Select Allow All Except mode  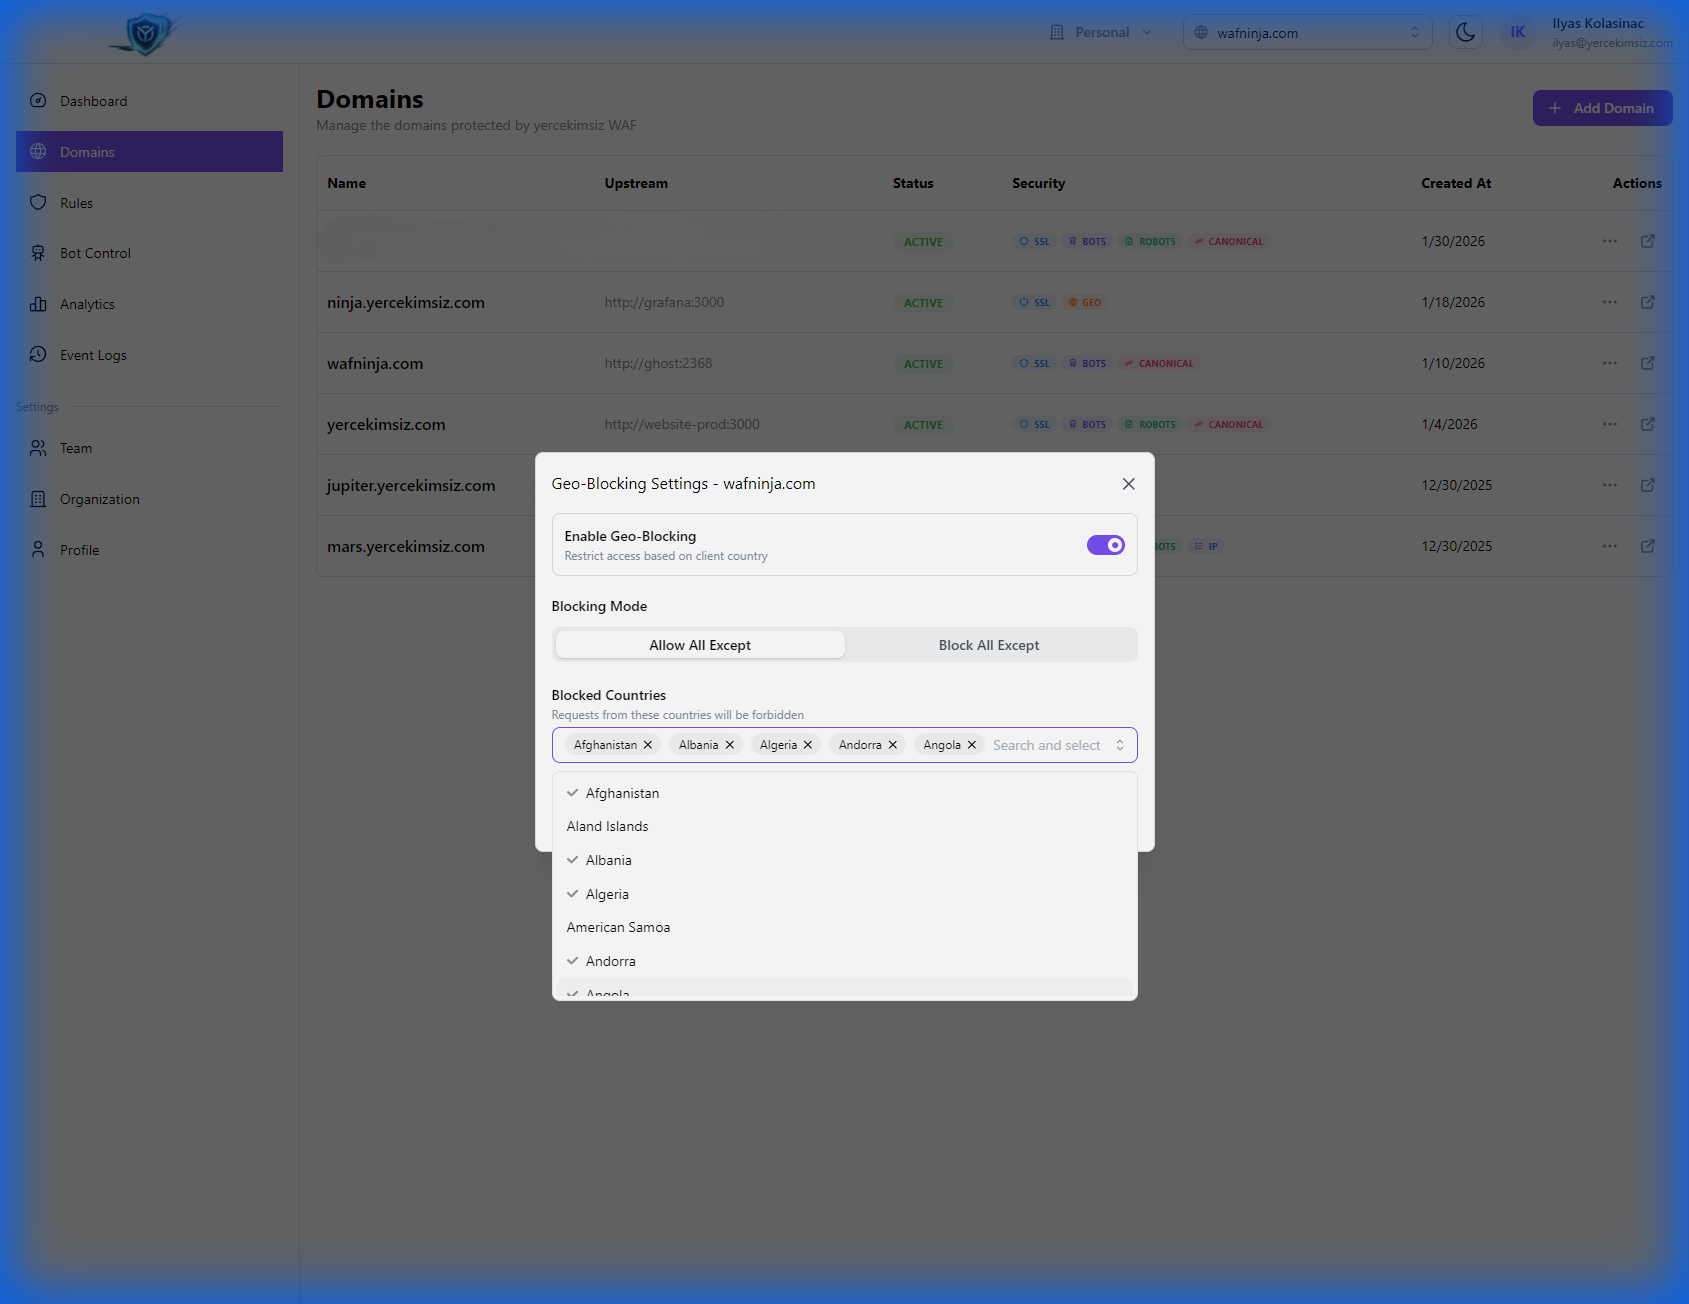700,645
